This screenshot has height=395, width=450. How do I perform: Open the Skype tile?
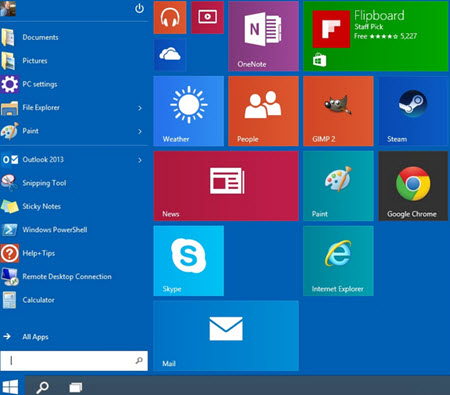[189, 261]
